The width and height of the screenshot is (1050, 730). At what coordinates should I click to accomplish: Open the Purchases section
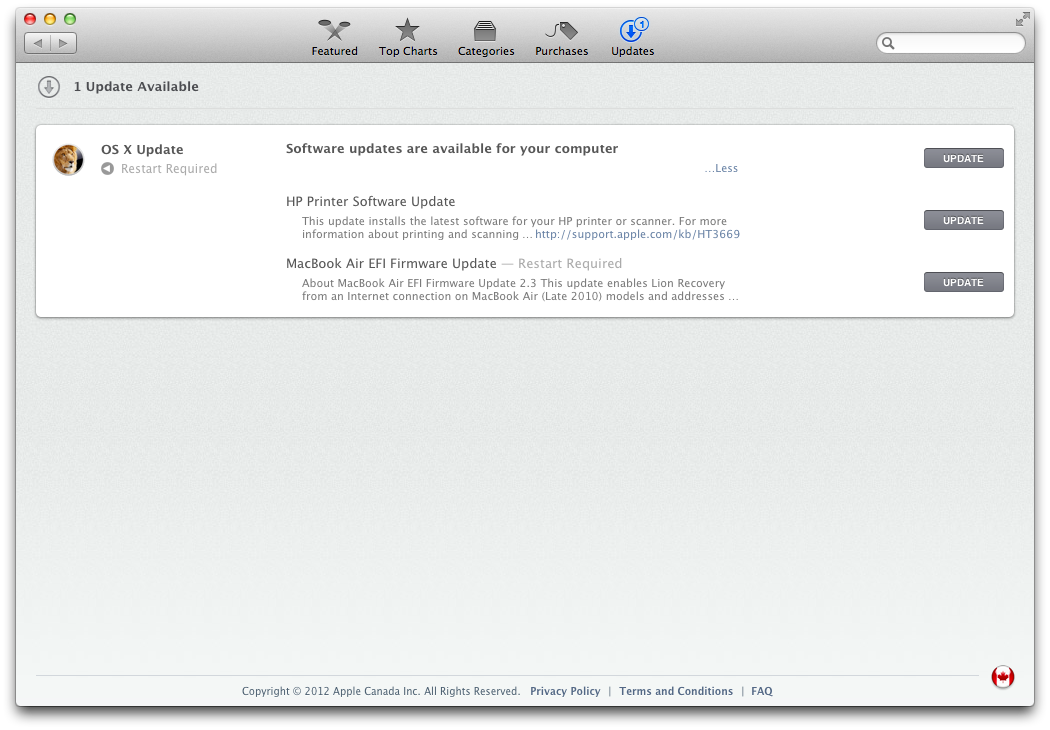pos(561,38)
